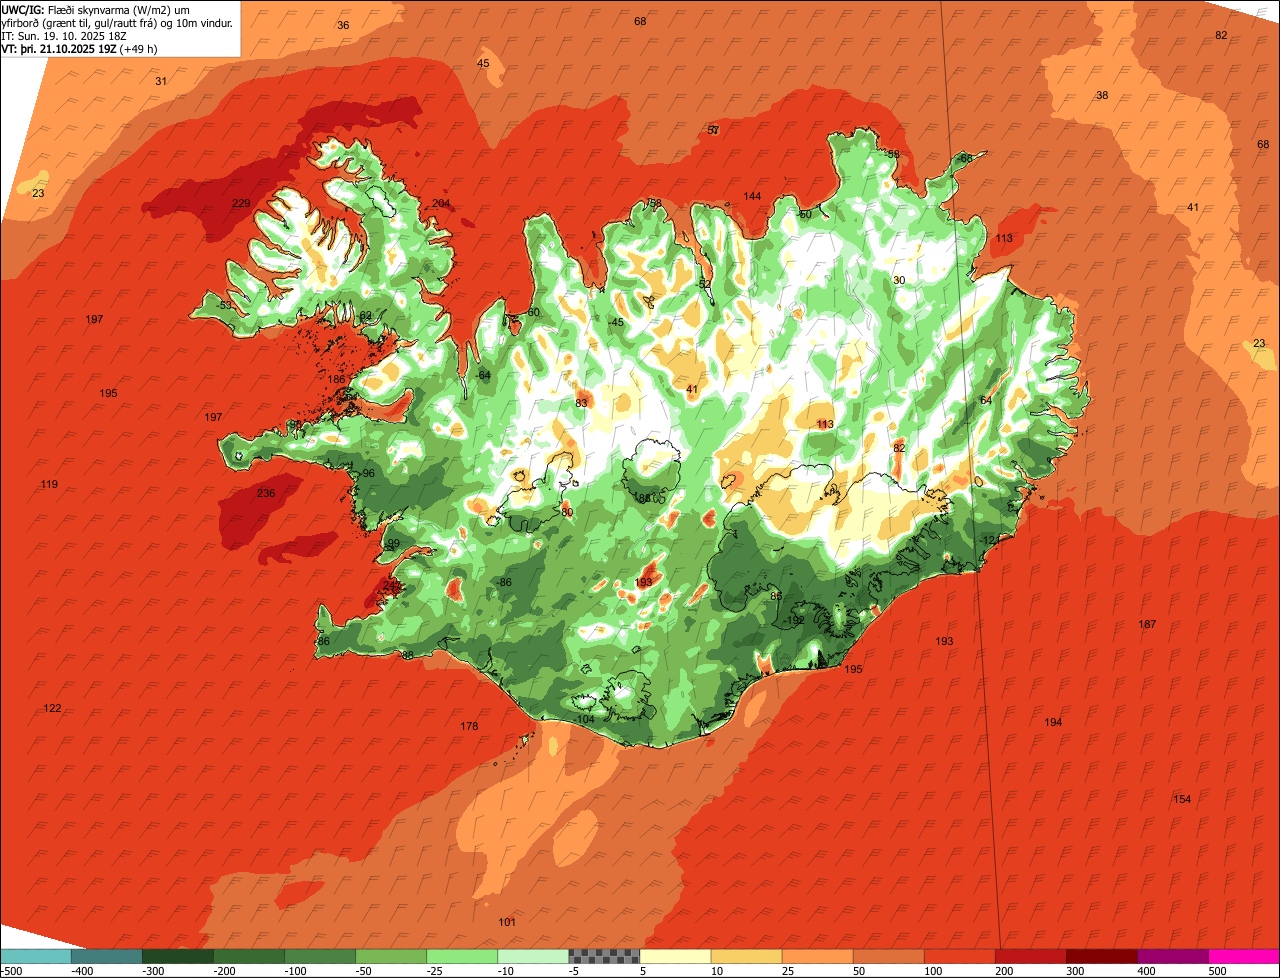Click the map value '122'
1280x978 pixels.
click(52, 708)
